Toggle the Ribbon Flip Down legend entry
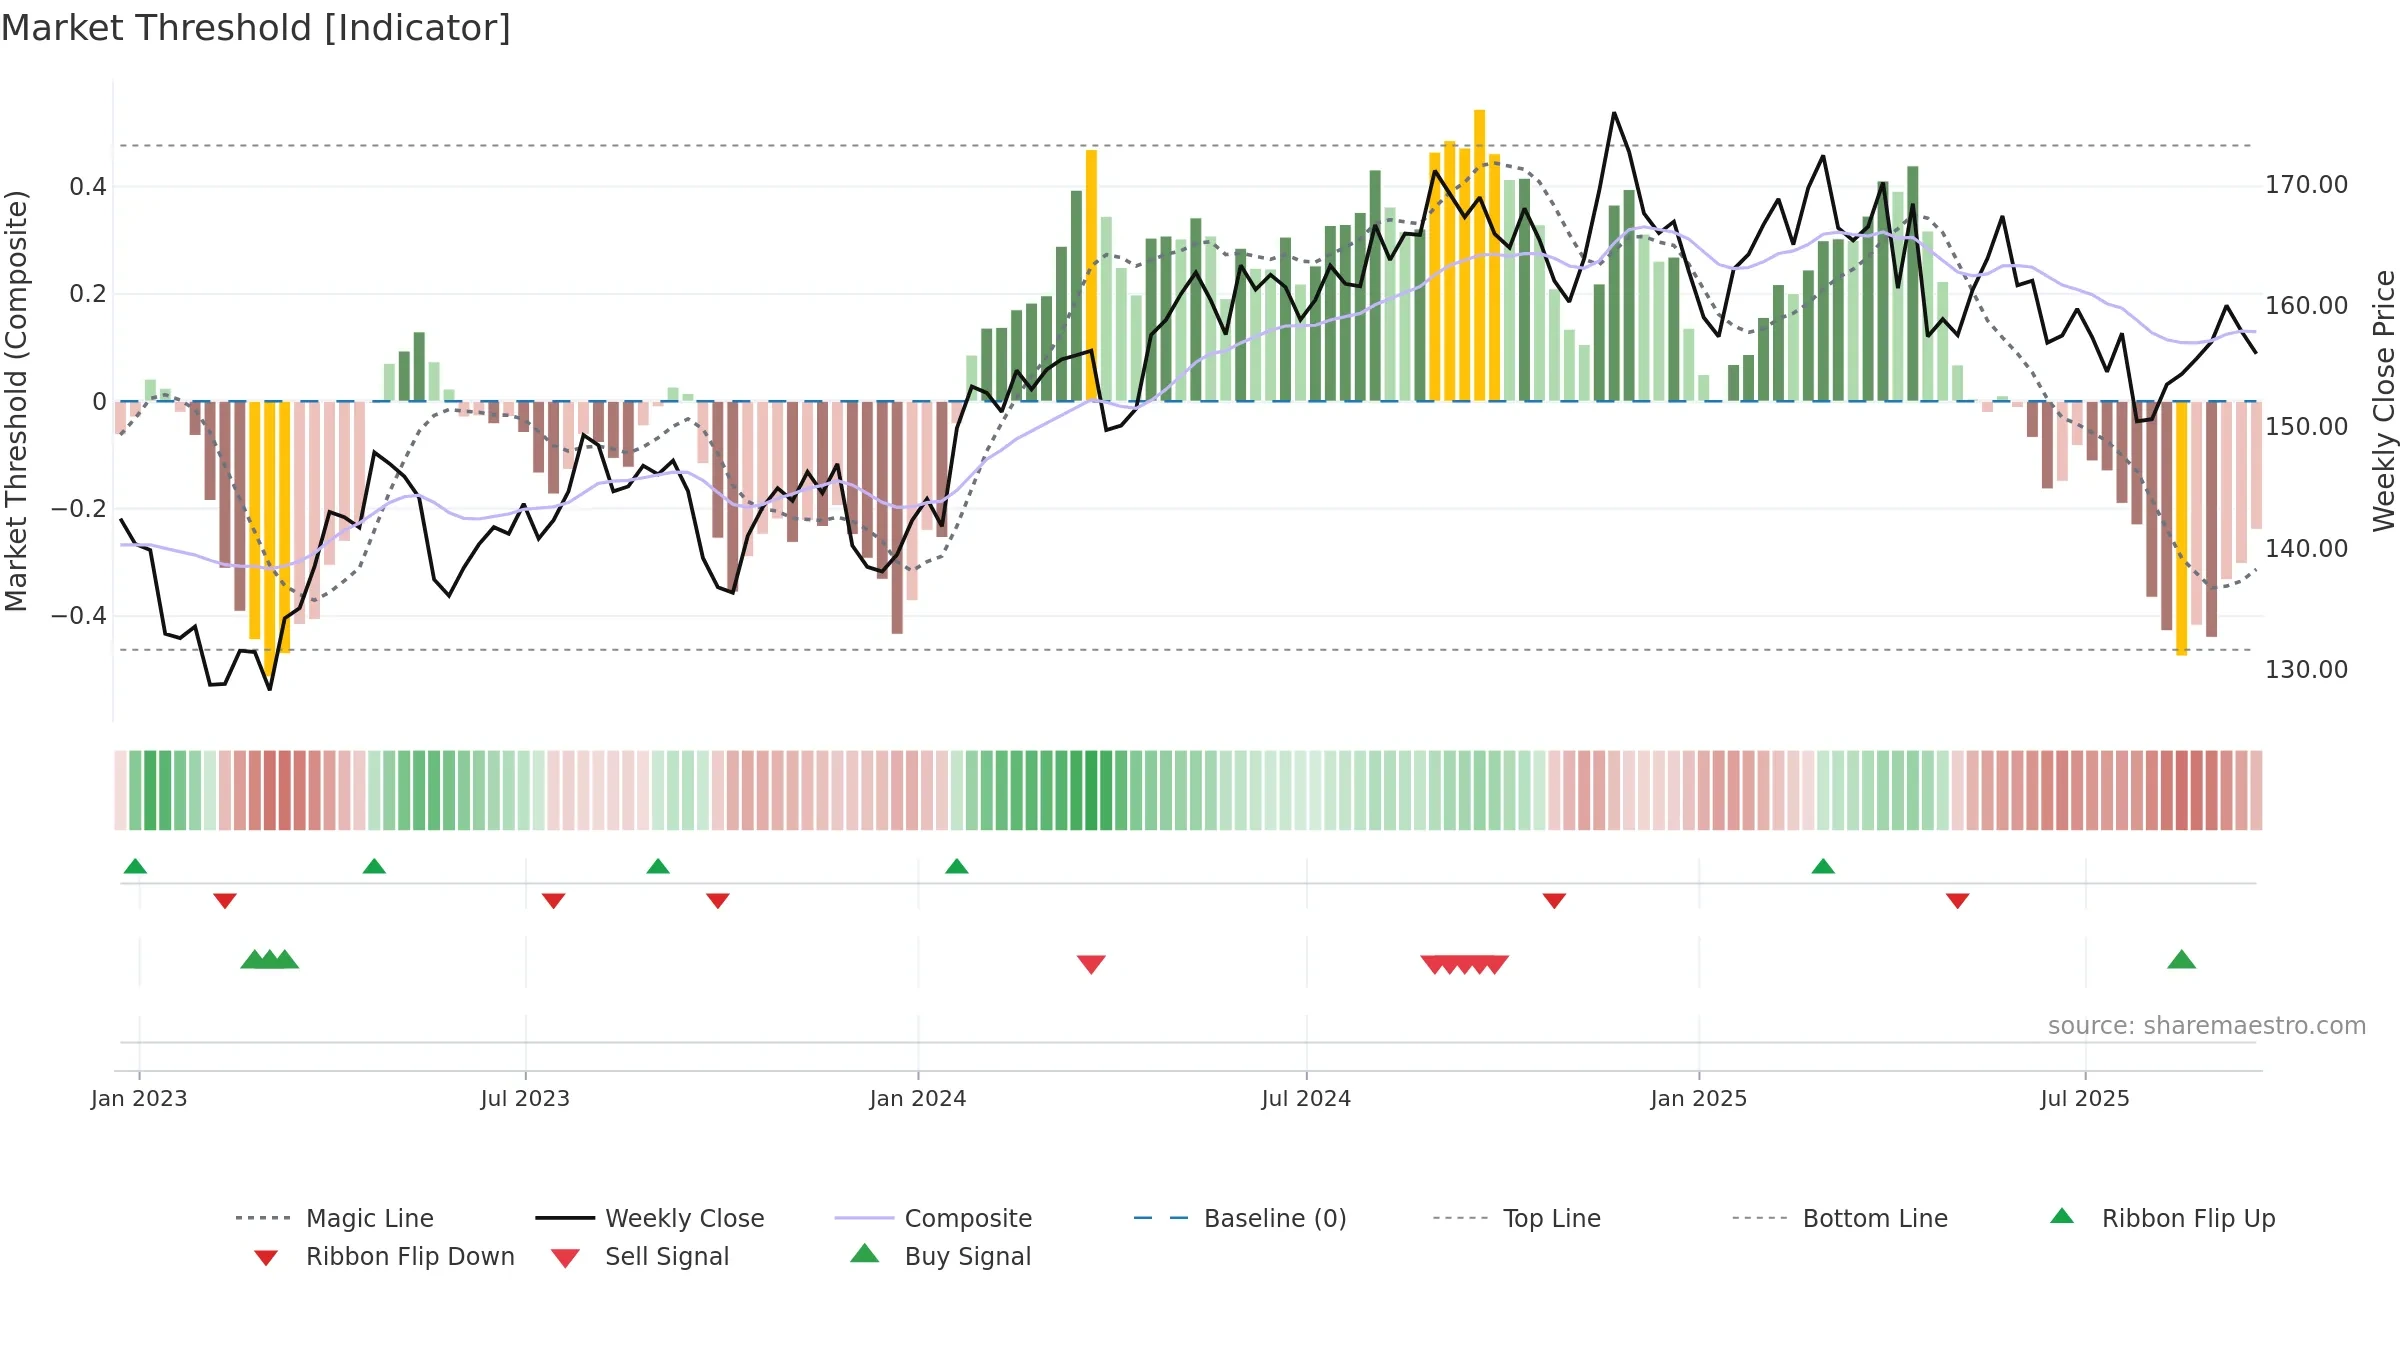Viewport: 2400px width, 1350px height. click(384, 1256)
